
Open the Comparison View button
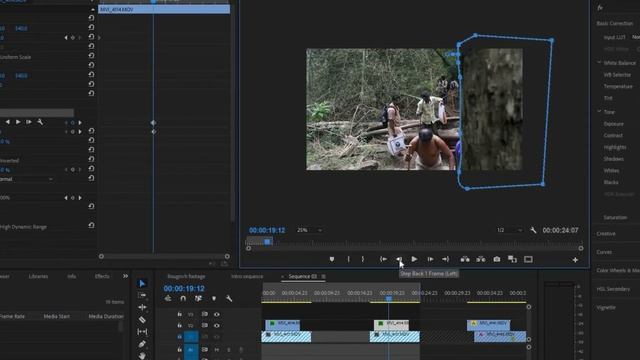tap(512, 259)
